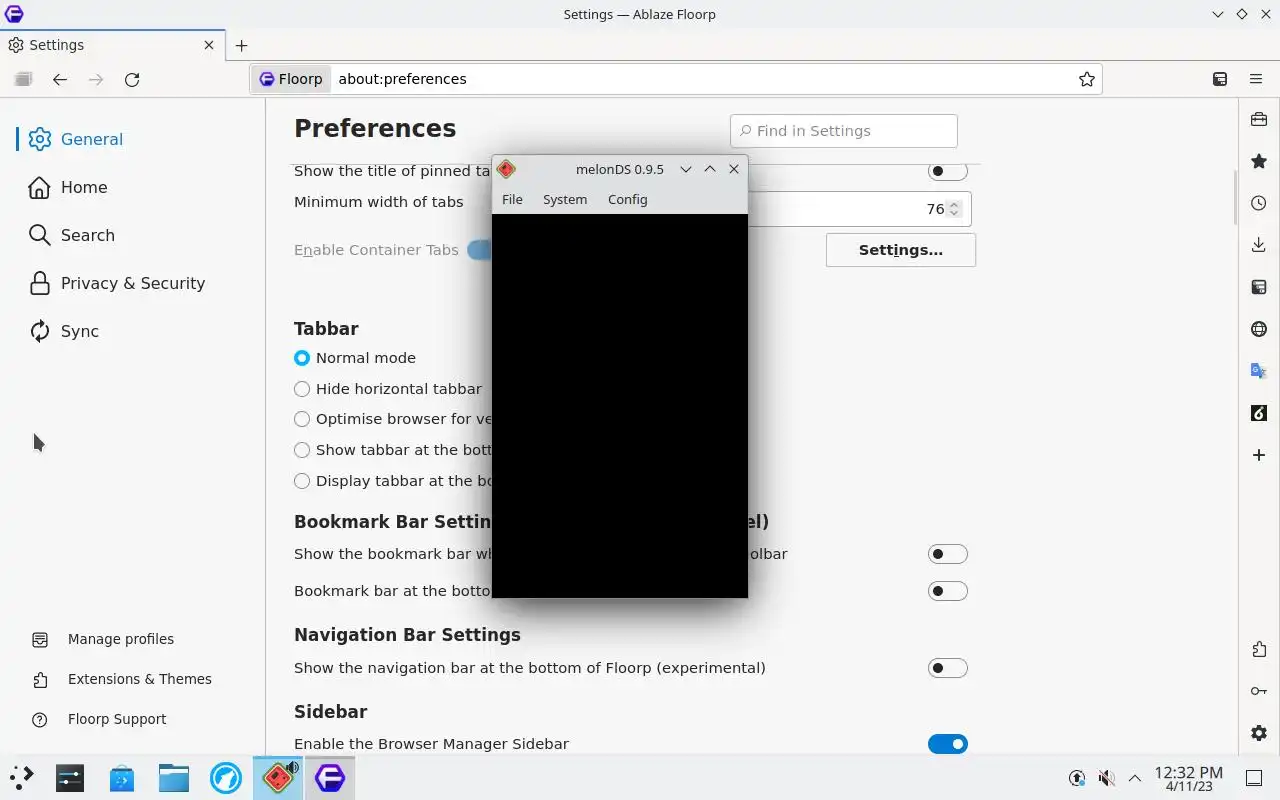This screenshot has height=800, width=1280.
Task: Select 'Optimise browser for vertical tabs' radio
Action: pos(302,420)
